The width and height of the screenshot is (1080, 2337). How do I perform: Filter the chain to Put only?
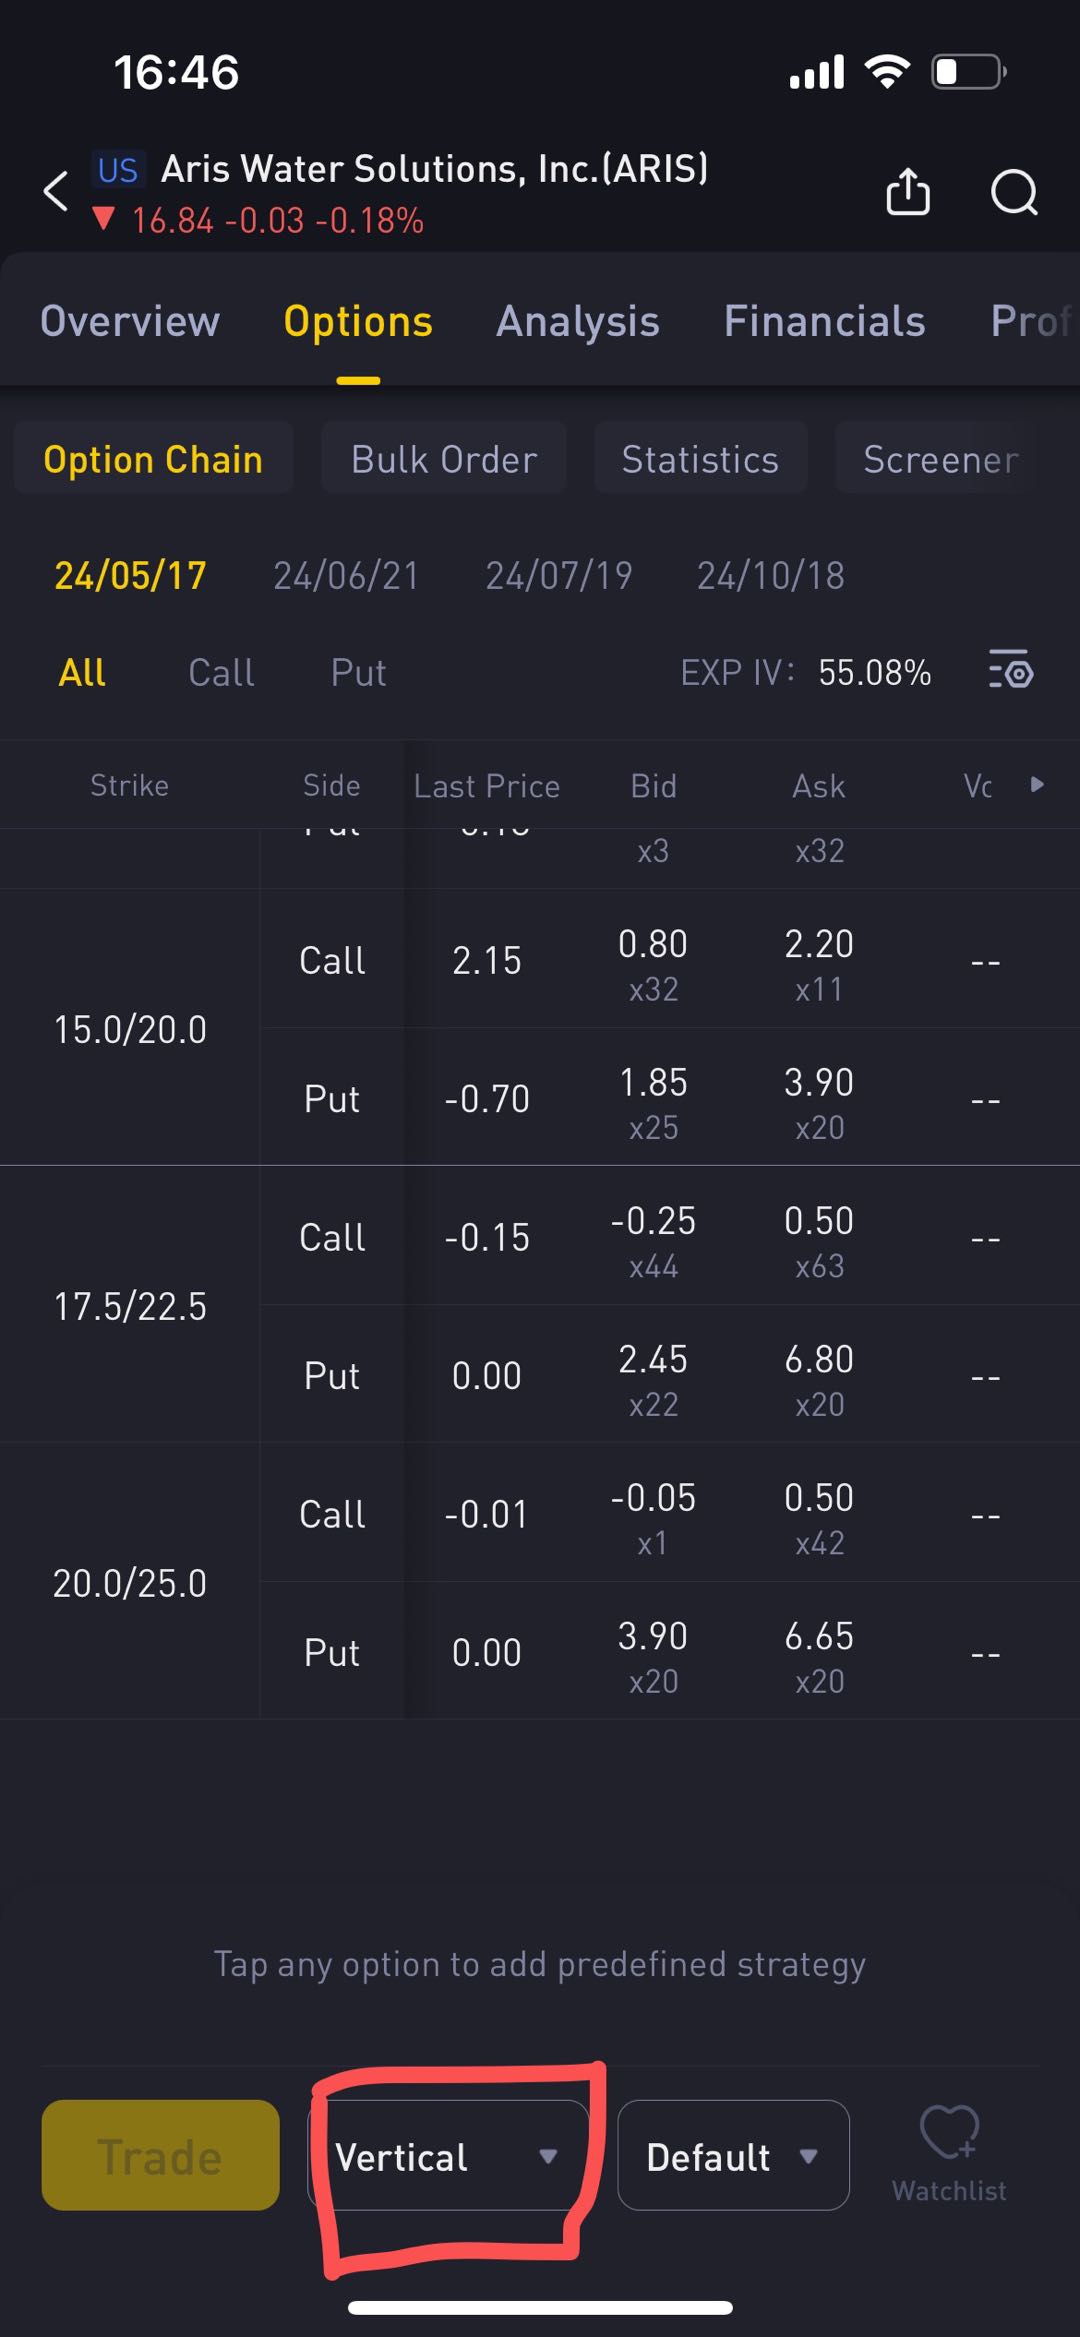coord(358,672)
